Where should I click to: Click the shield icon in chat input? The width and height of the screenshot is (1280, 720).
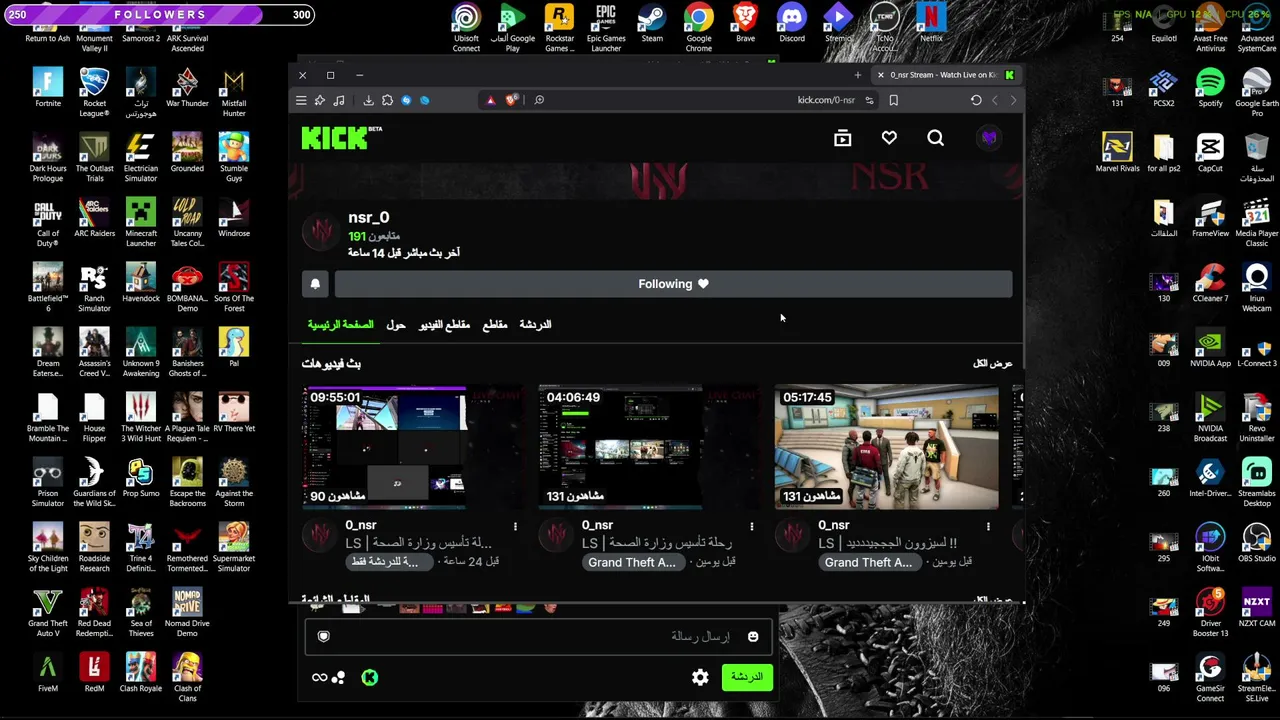323,637
